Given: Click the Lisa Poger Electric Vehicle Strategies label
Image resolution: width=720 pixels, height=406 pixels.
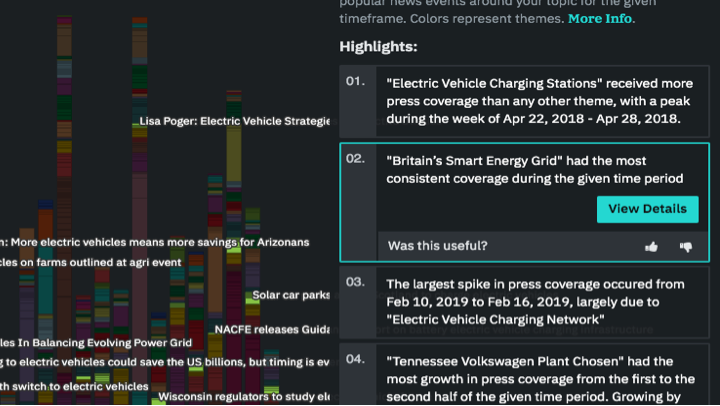Looking at the screenshot, I should point(235,121).
